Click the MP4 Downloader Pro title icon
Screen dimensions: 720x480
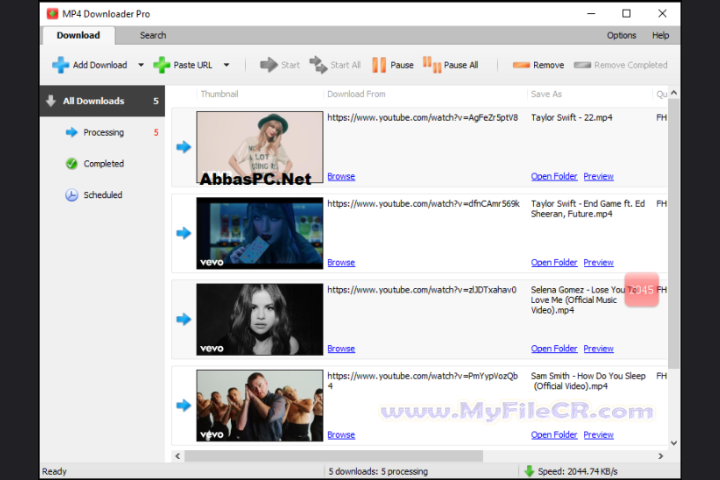pos(52,14)
